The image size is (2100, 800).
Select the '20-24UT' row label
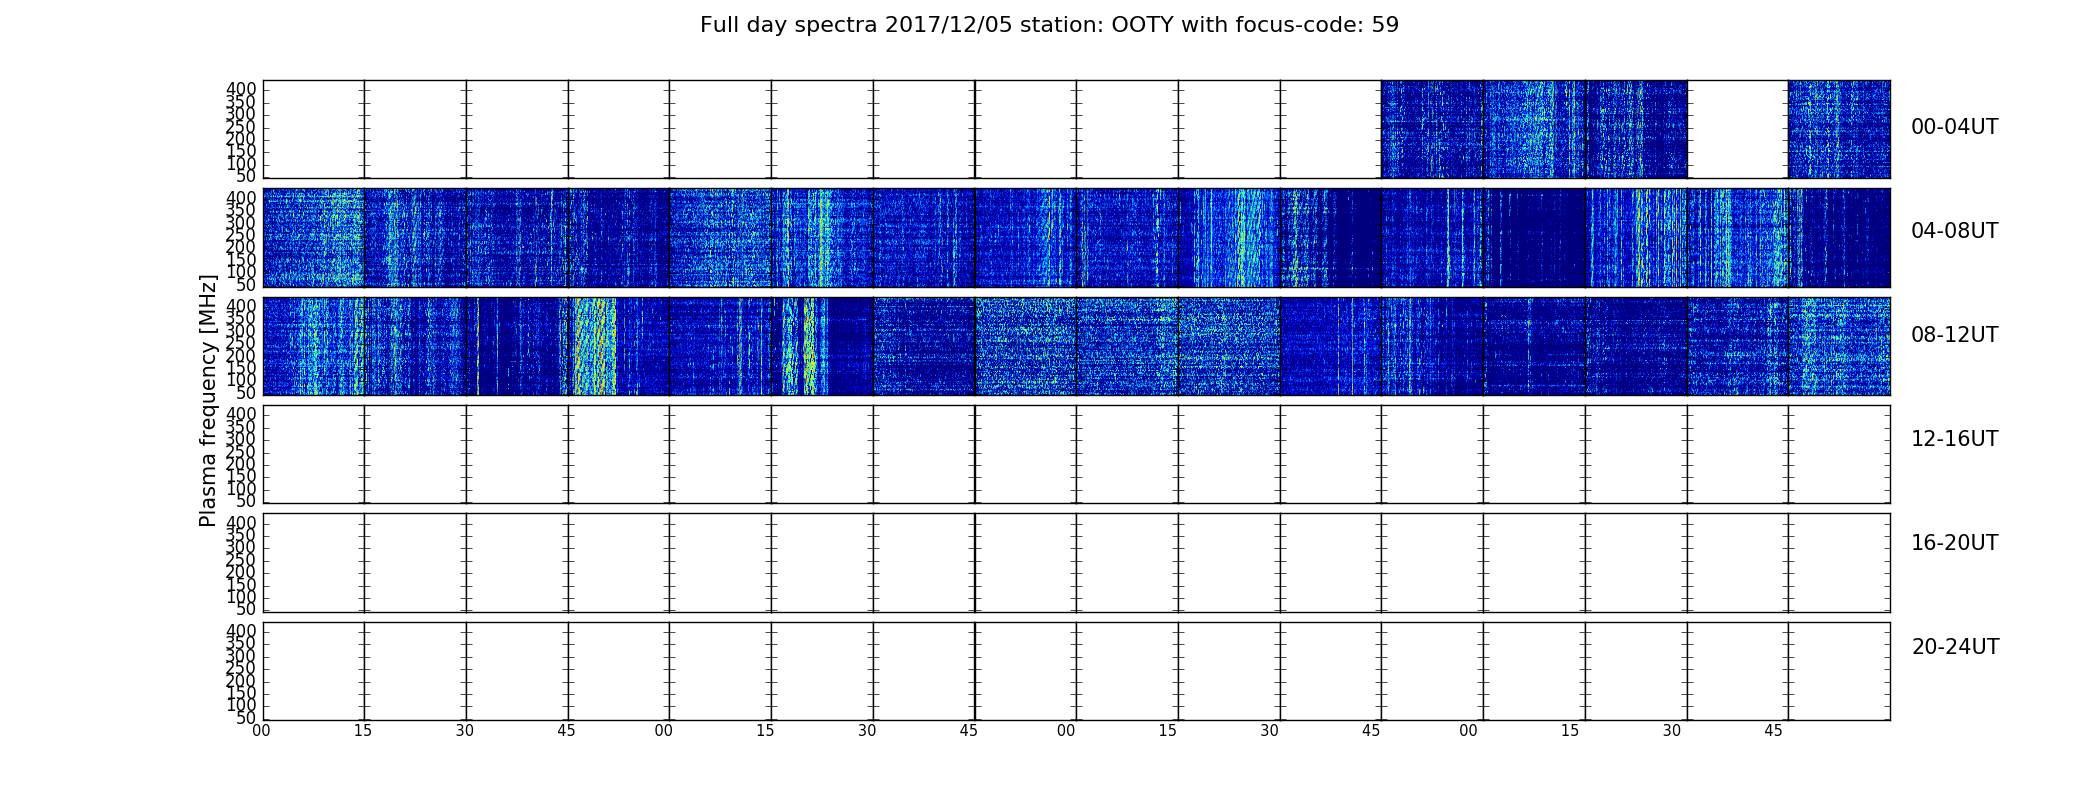tap(1954, 647)
